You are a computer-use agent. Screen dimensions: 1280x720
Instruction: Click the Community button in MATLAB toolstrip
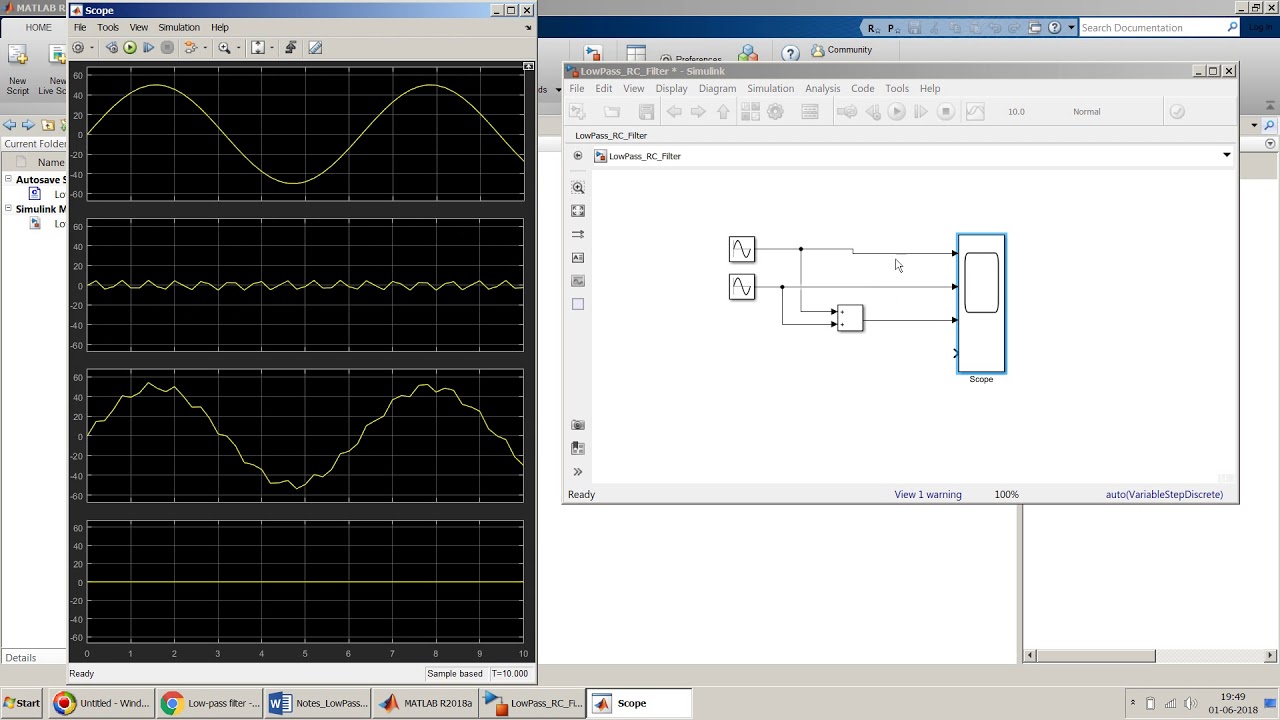(842, 50)
